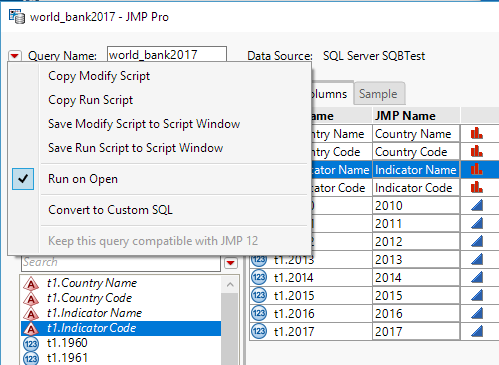Select t1.Country Code in the column list
The height and width of the screenshot is (365, 499).
121,298
